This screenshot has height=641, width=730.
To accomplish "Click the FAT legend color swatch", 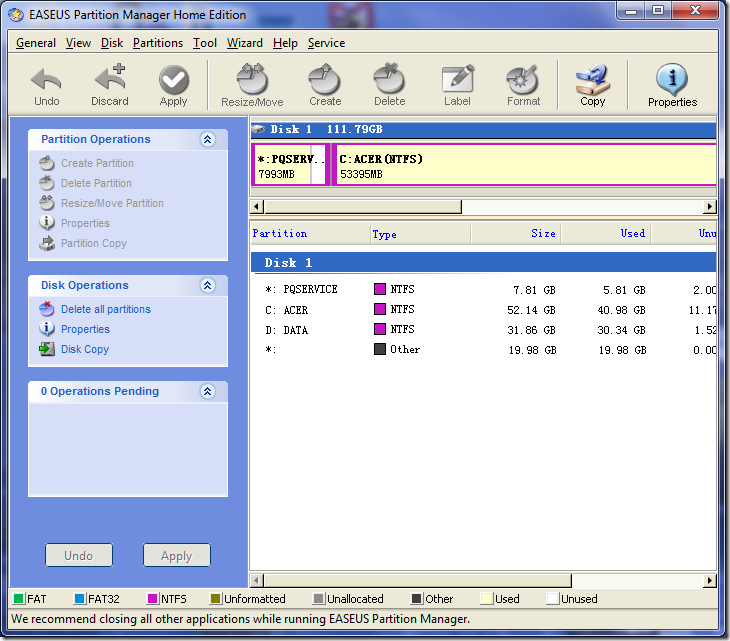I will 19,599.
